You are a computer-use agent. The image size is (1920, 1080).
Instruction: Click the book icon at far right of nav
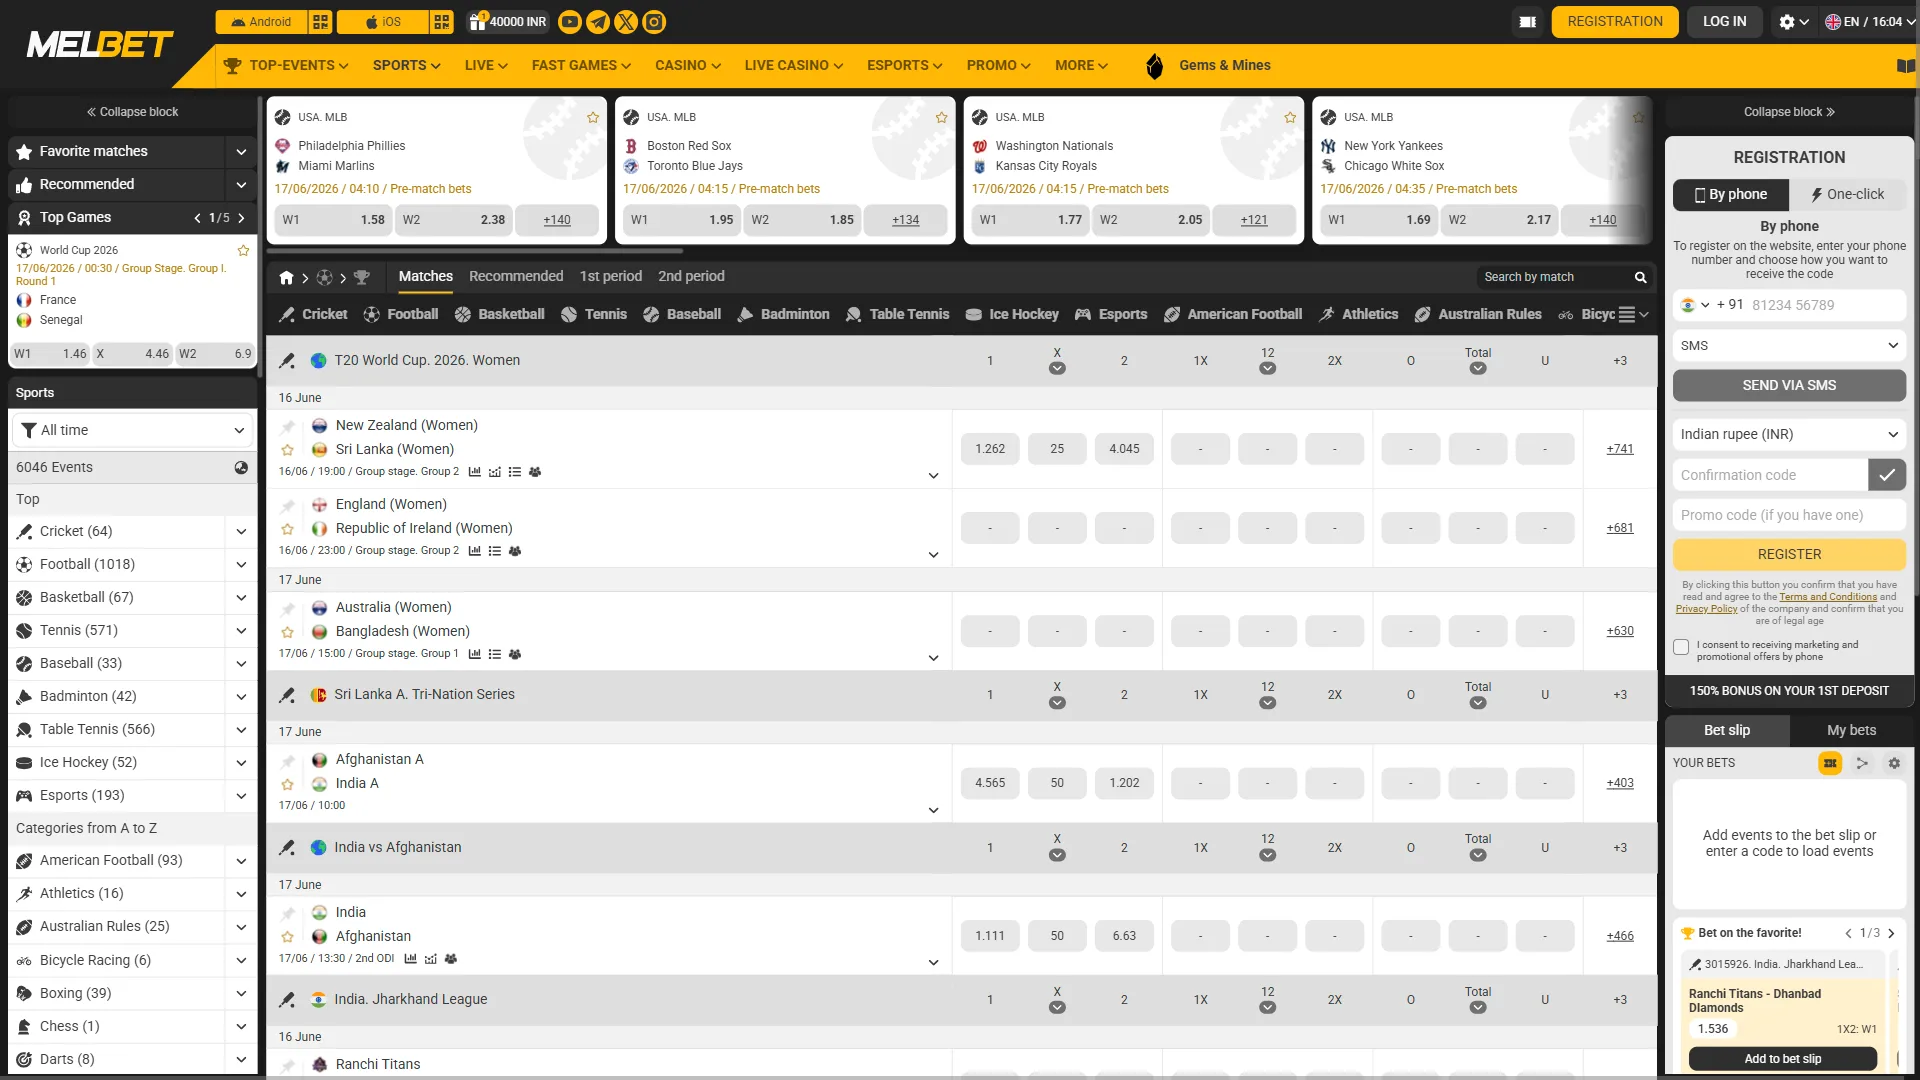[1906, 66]
